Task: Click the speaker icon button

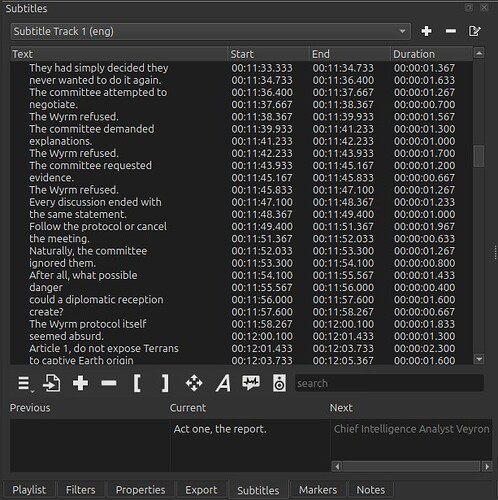Action: coord(279,383)
